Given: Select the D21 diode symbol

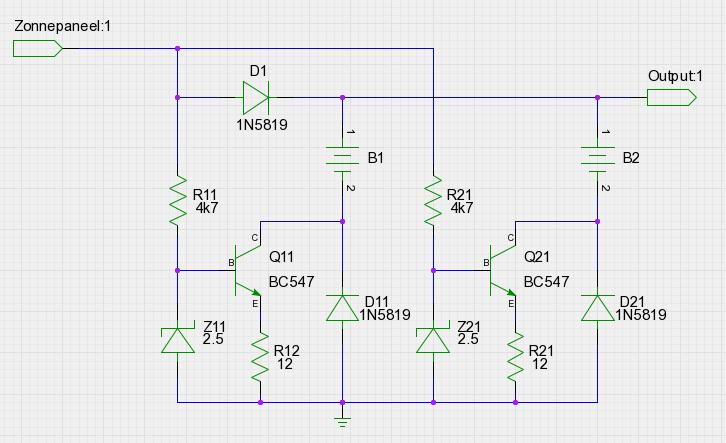Looking at the screenshot, I should click(x=598, y=307).
